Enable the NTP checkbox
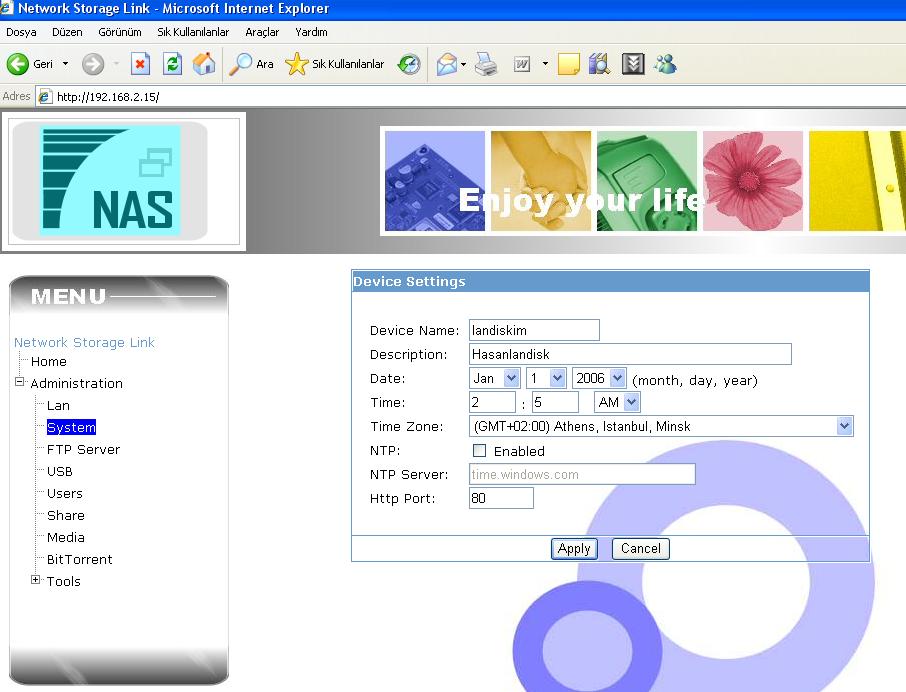 pyautogui.click(x=480, y=450)
